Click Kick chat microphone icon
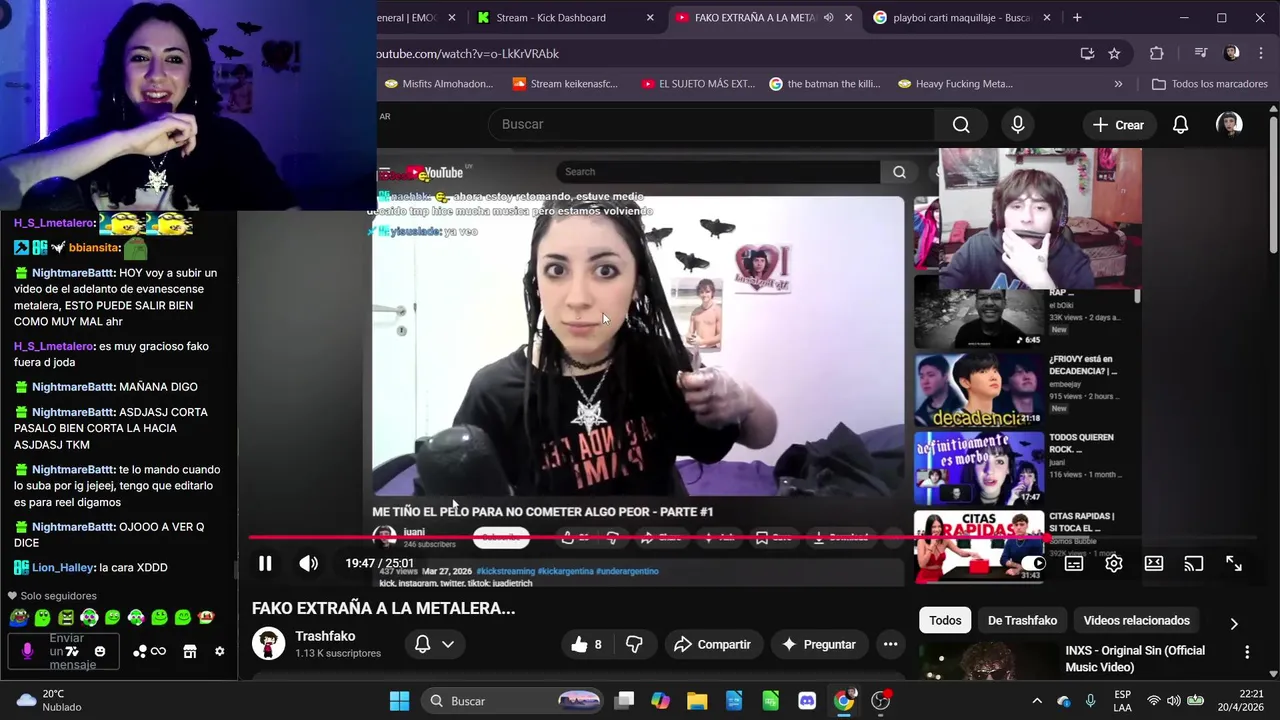The image size is (1280, 720). [x=27, y=652]
